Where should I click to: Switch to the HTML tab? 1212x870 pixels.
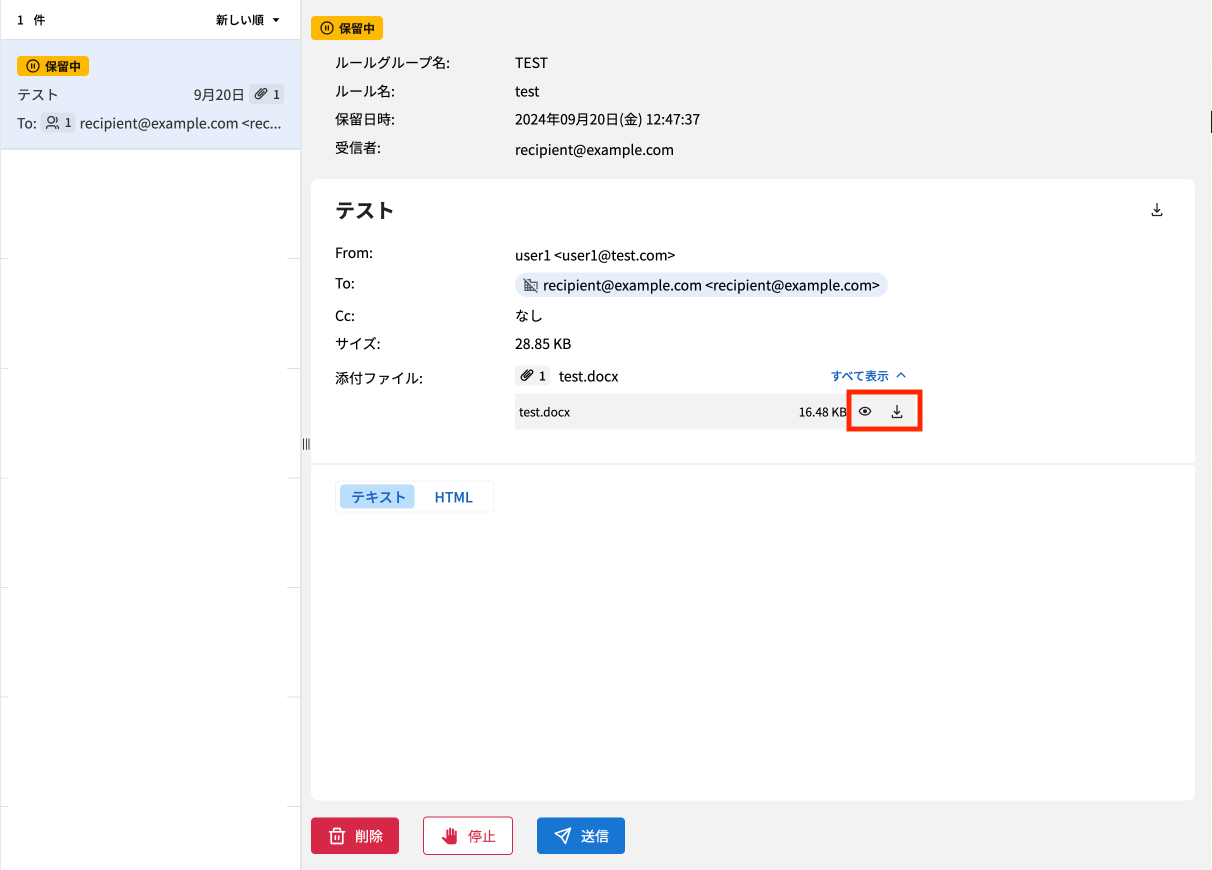[453, 497]
